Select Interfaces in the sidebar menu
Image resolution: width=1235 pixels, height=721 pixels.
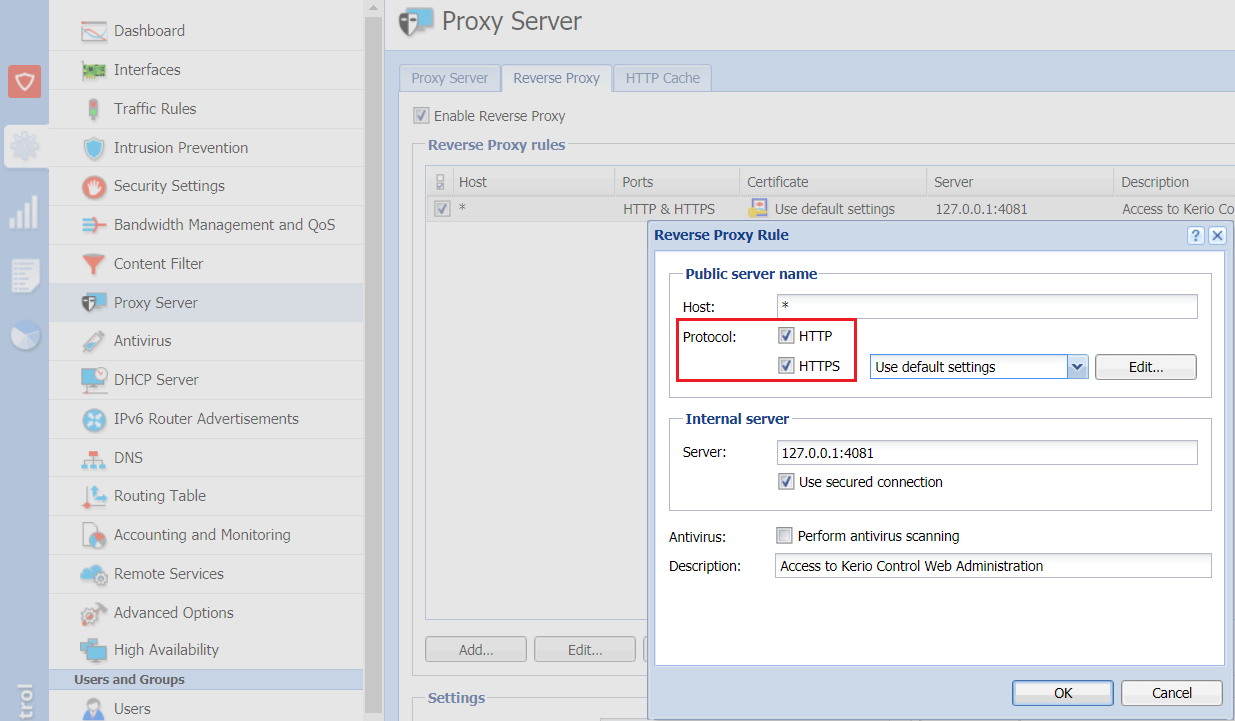pos(206,70)
